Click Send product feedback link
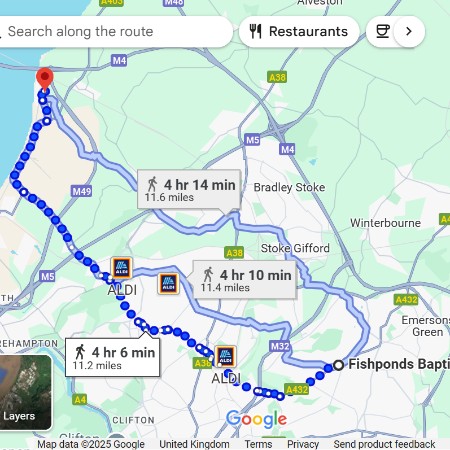Viewport: 450px width, 450px height. tap(384, 444)
